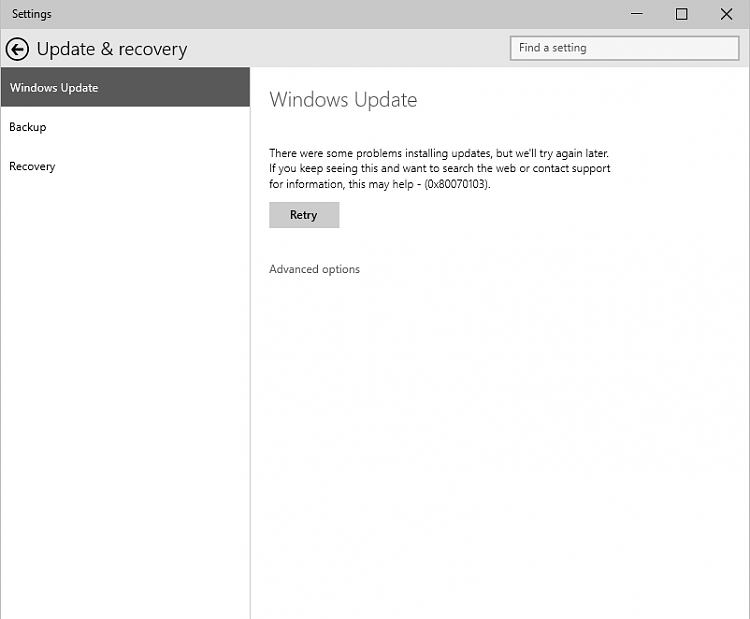Click the Windows Update page heading
This screenshot has width=750, height=619.
(343, 99)
